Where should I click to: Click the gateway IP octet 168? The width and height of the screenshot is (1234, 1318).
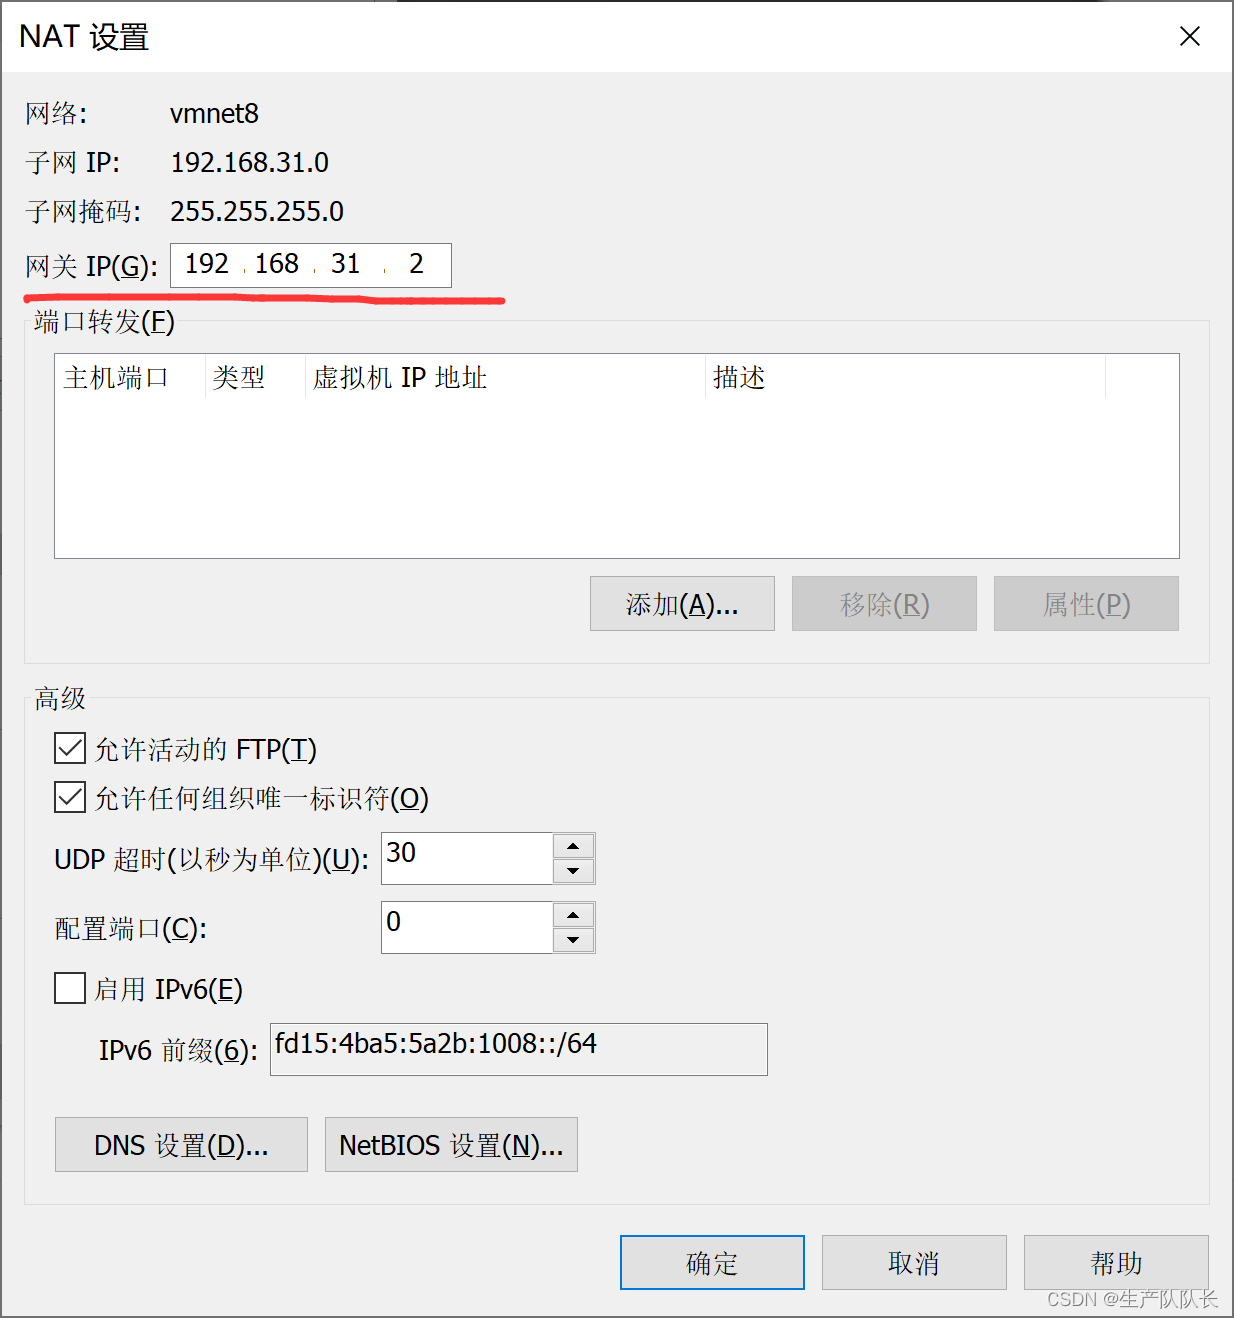click(x=277, y=264)
